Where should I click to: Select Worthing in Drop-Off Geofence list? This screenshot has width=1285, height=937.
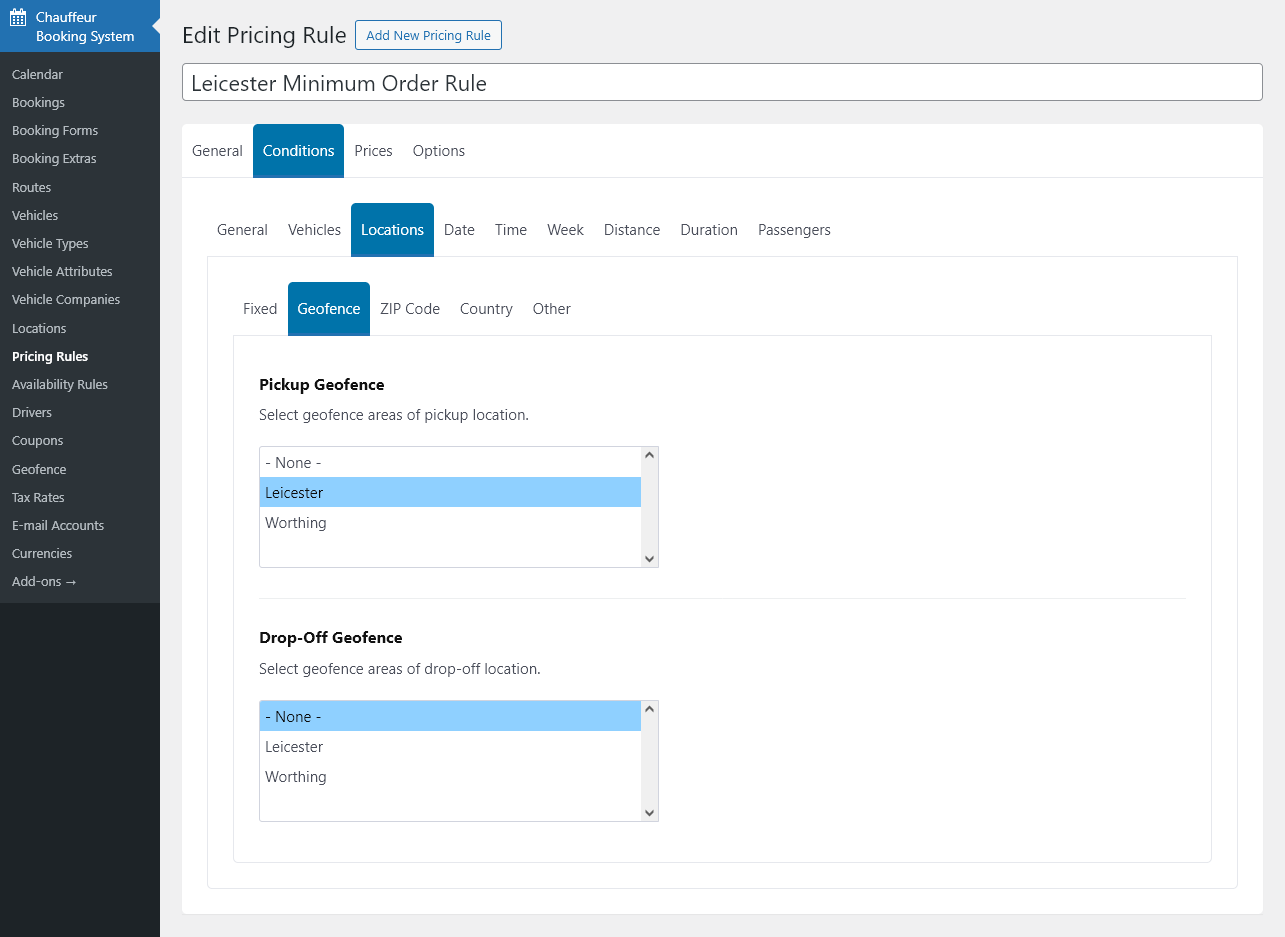pyautogui.click(x=296, y=777)
